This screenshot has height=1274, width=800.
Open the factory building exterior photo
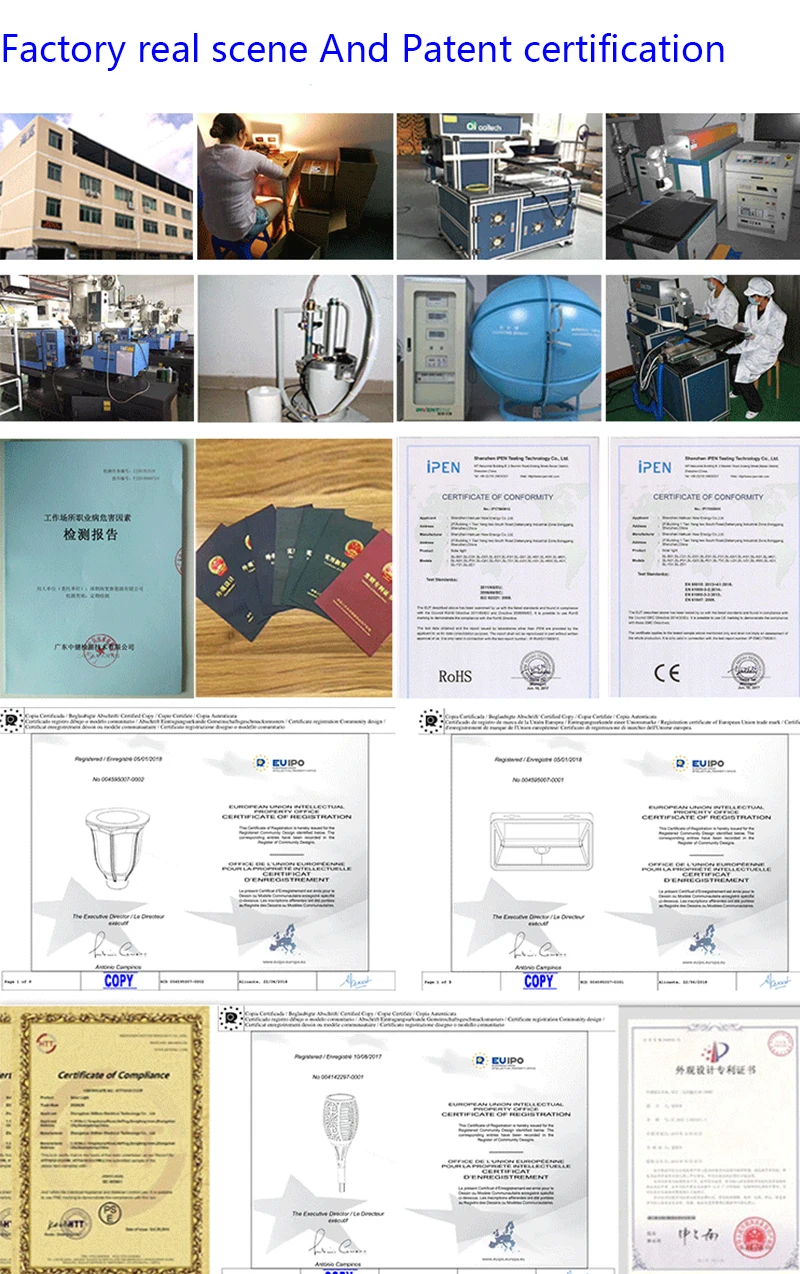97,186
